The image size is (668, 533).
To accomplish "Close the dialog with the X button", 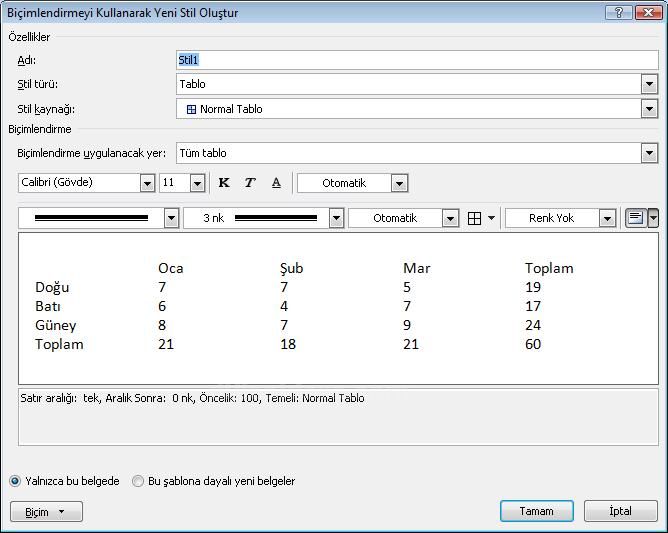I will [648, 12].
